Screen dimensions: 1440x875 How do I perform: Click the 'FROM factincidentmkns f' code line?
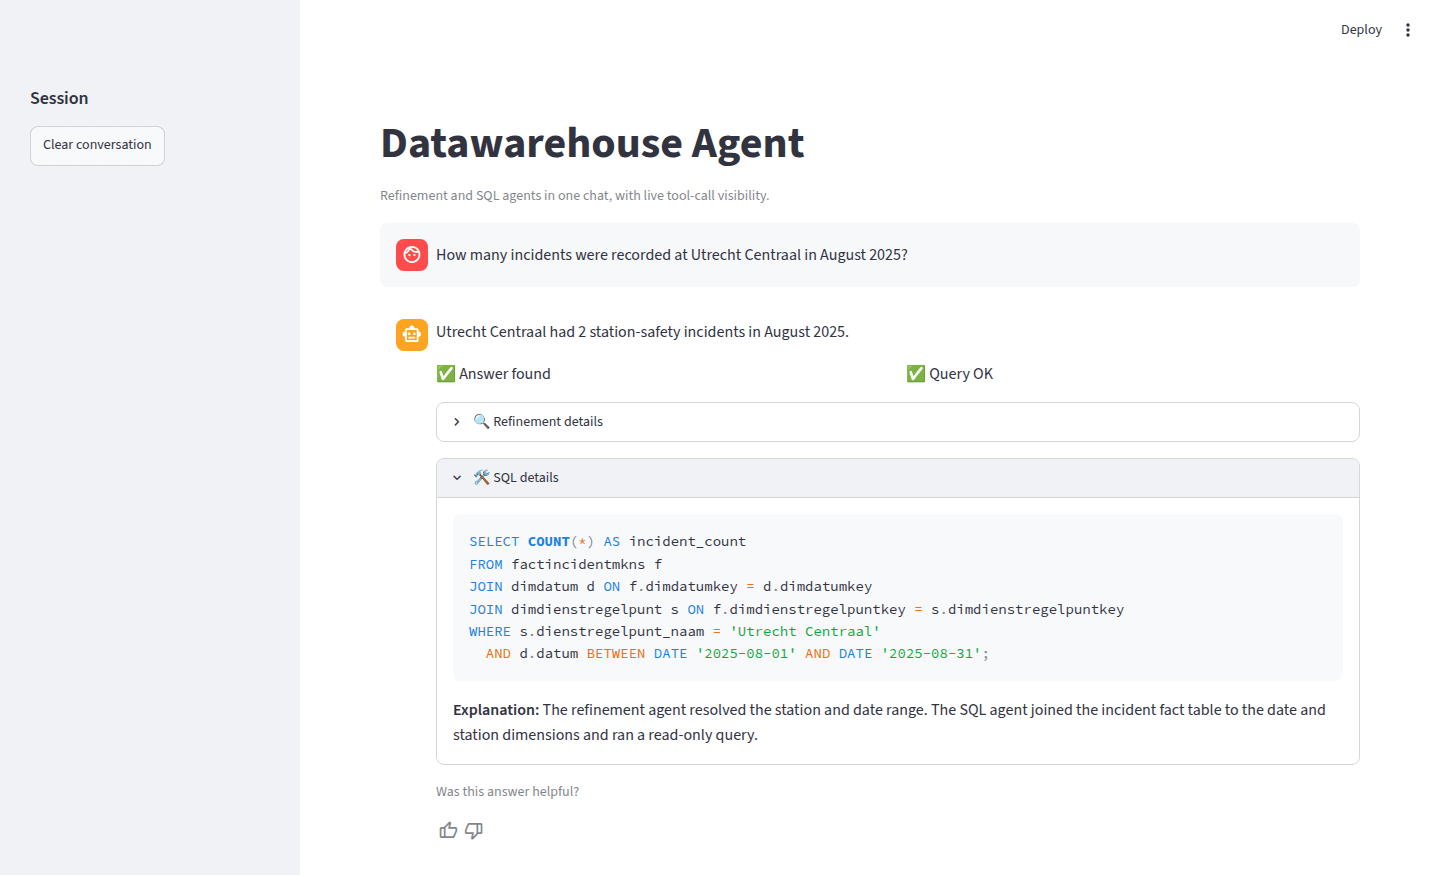(x=566, y=564)
